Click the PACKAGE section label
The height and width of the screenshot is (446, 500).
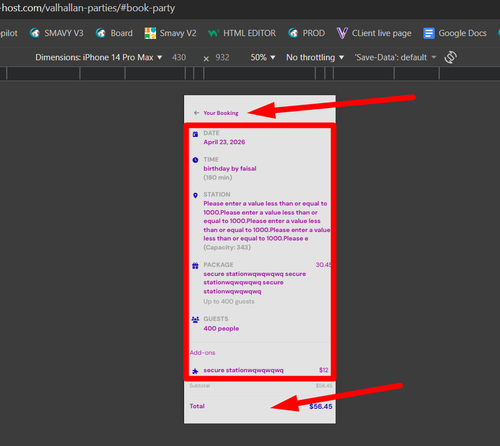218,265
